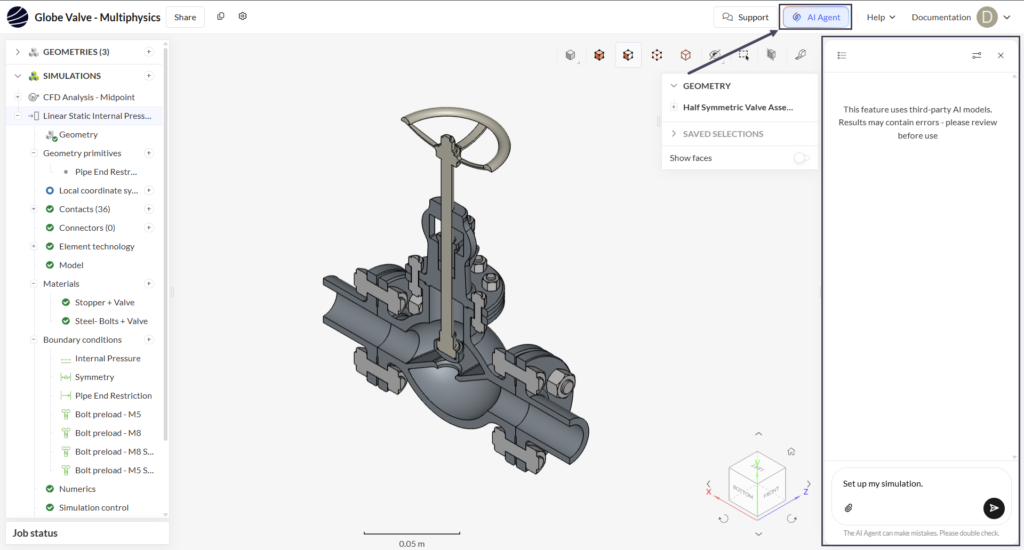Send the AI Agent message
The width and height of the screenshot is (1024, 550).
(993, 508)
